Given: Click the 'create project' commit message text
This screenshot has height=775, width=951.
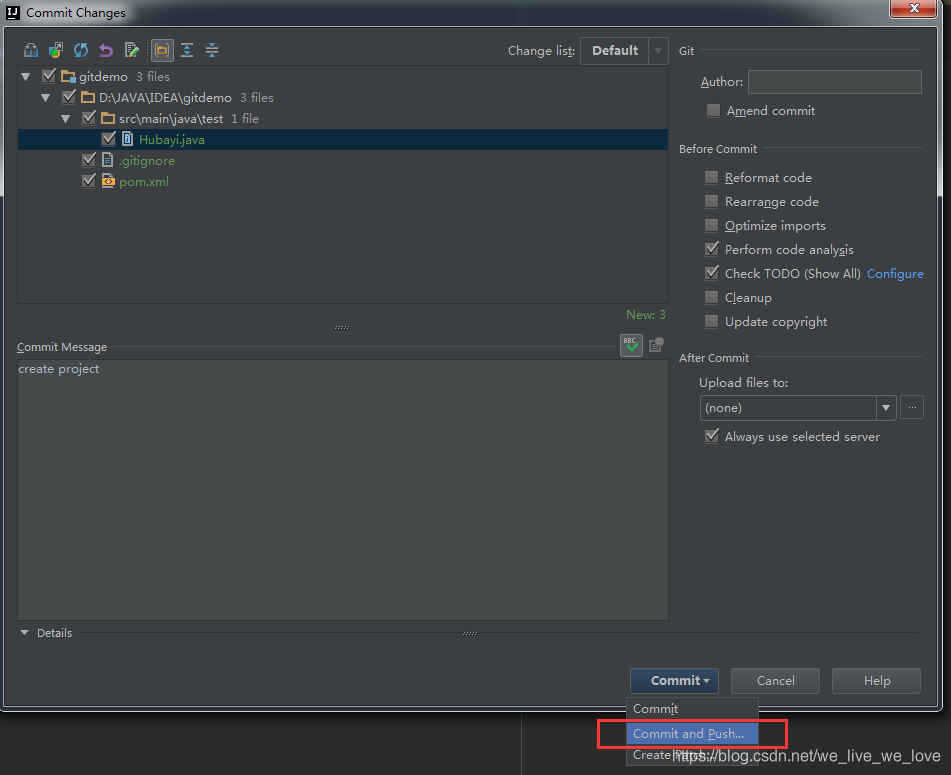Looking at the screenshot, I should [58, 369].
